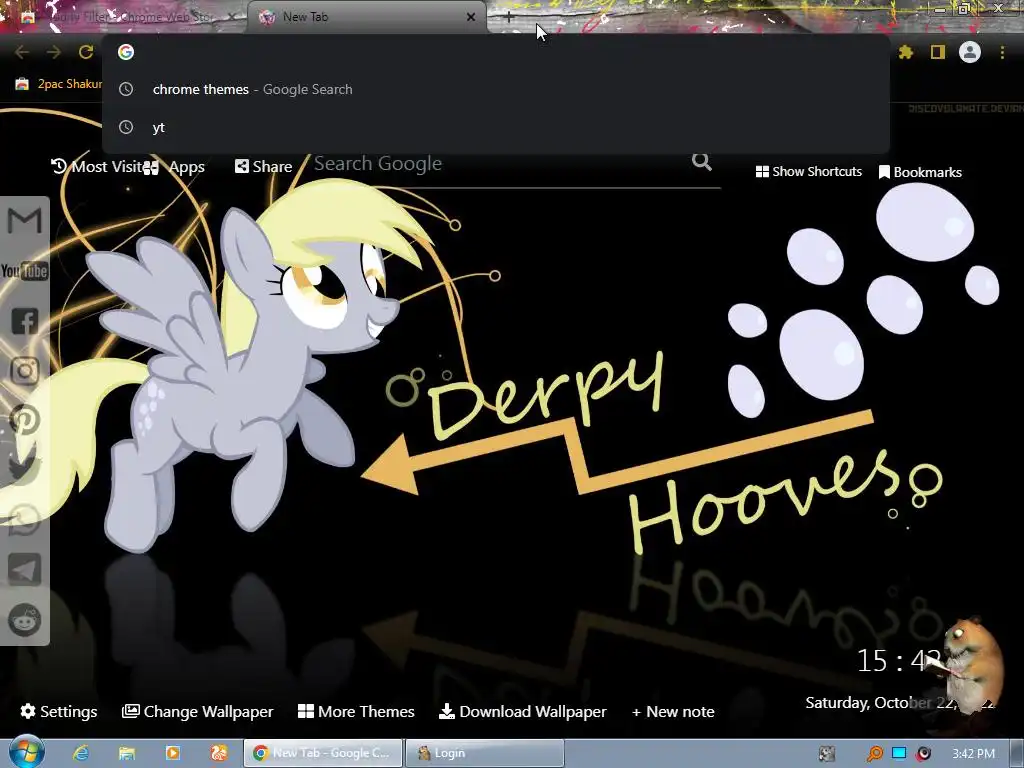Close the Chrome Web Store tab

point(232,17)
